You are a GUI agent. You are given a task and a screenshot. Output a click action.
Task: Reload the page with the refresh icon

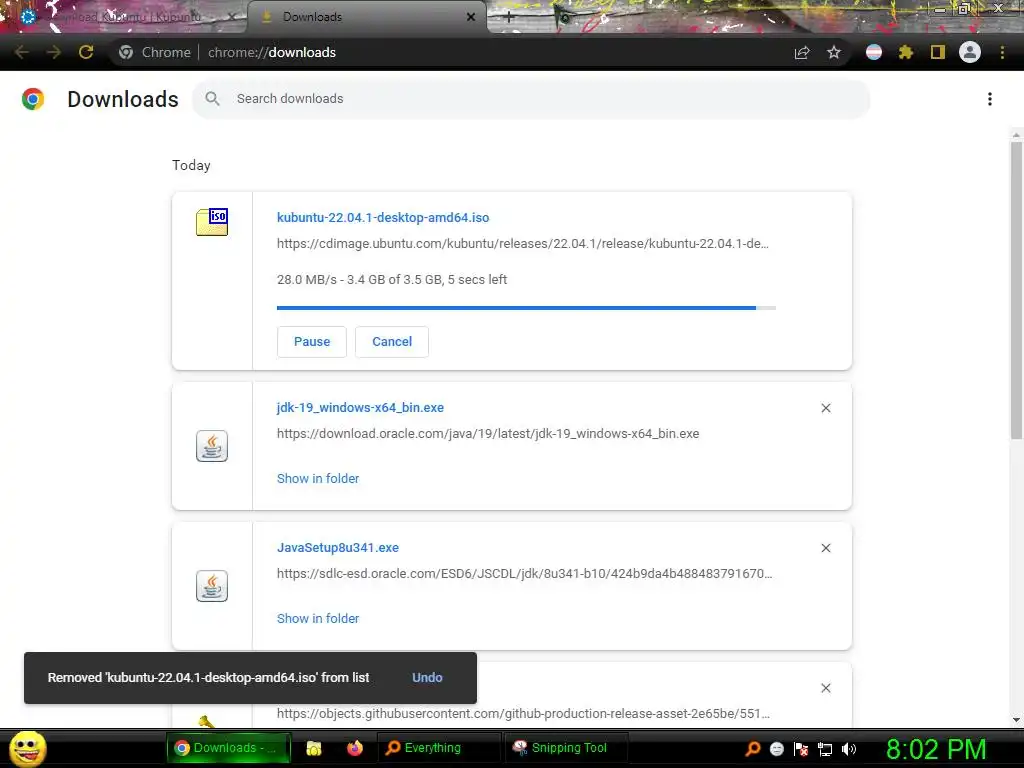86,52
